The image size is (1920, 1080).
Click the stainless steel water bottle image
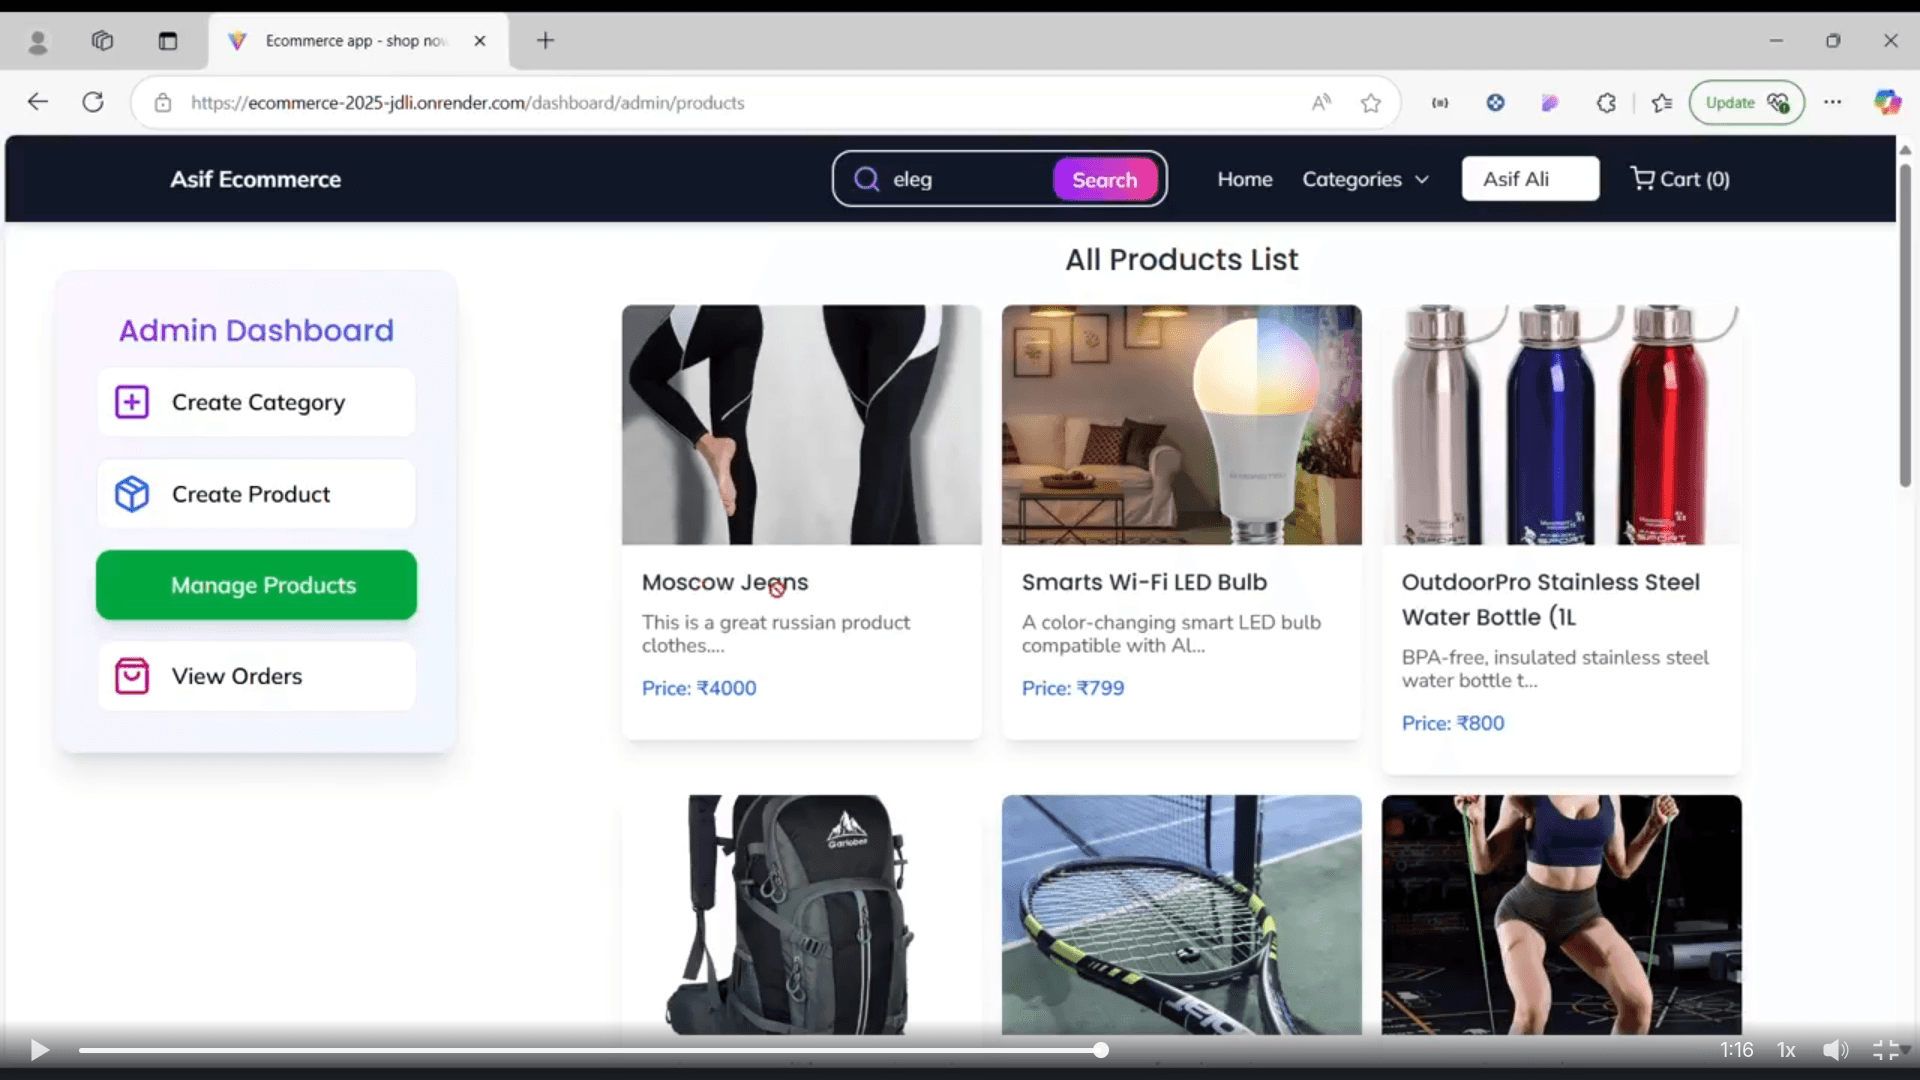click(x=1562, y=425)
